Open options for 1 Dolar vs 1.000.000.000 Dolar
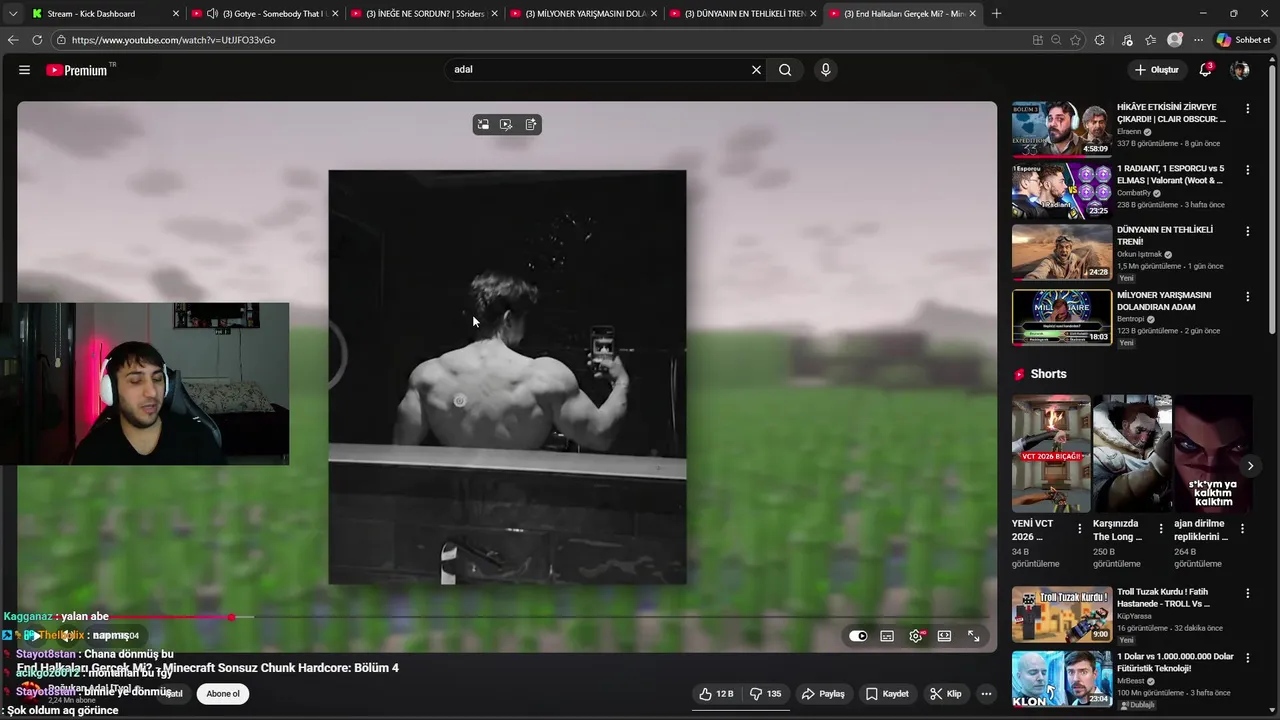Viewport: 1280px width, 720px height. tap(1247, 658)
